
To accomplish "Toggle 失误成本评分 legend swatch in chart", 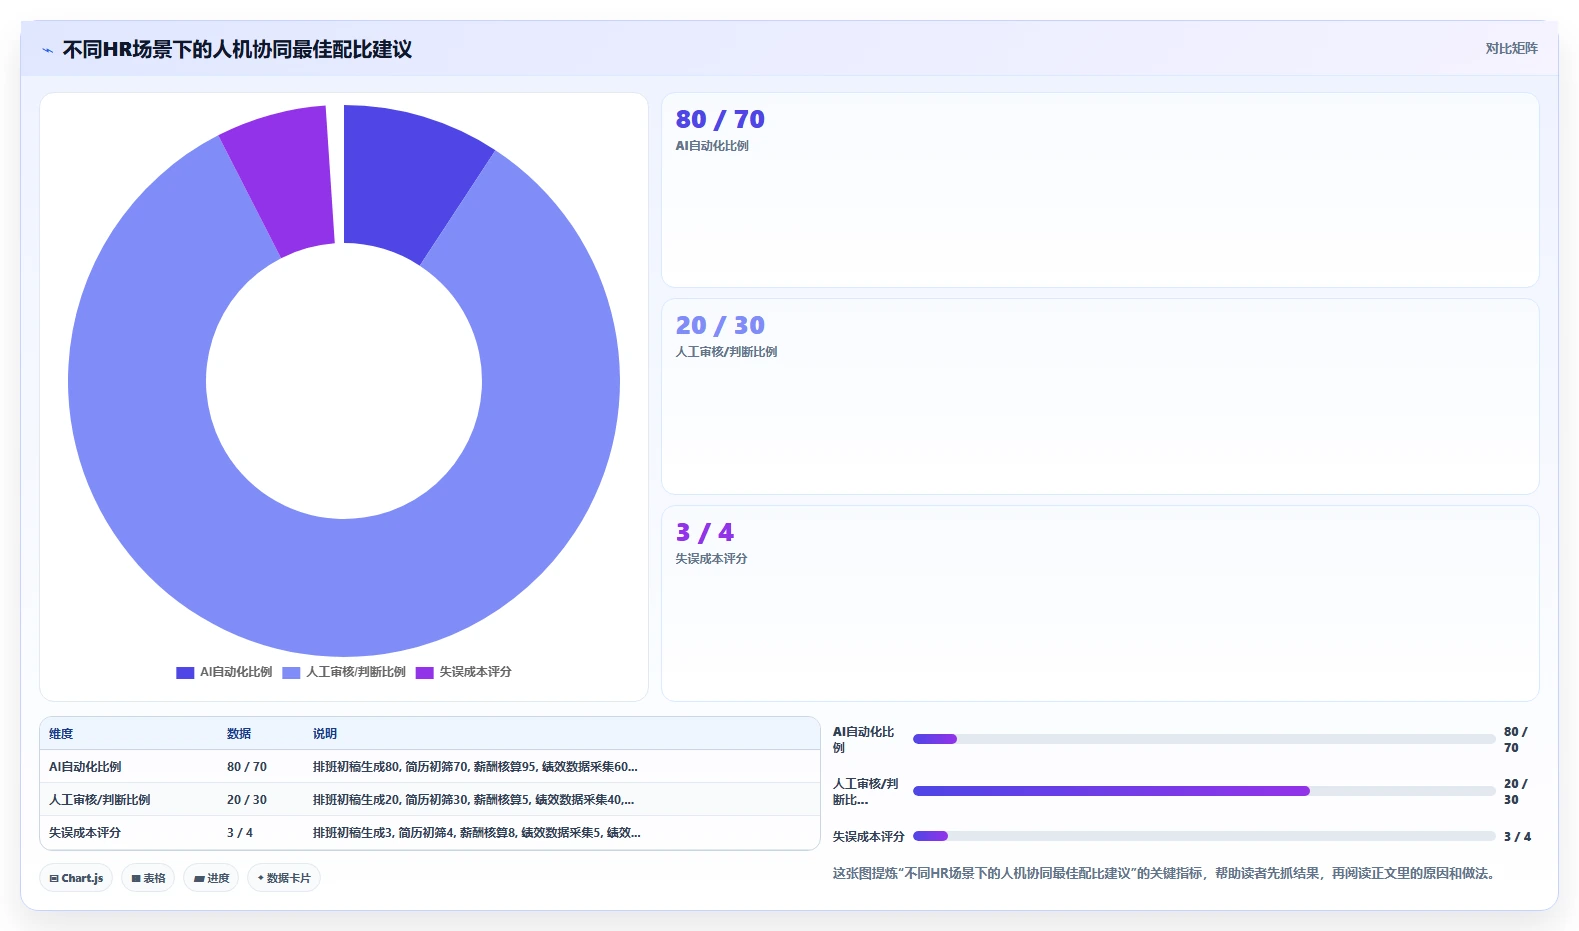I will tap(425, 673).
